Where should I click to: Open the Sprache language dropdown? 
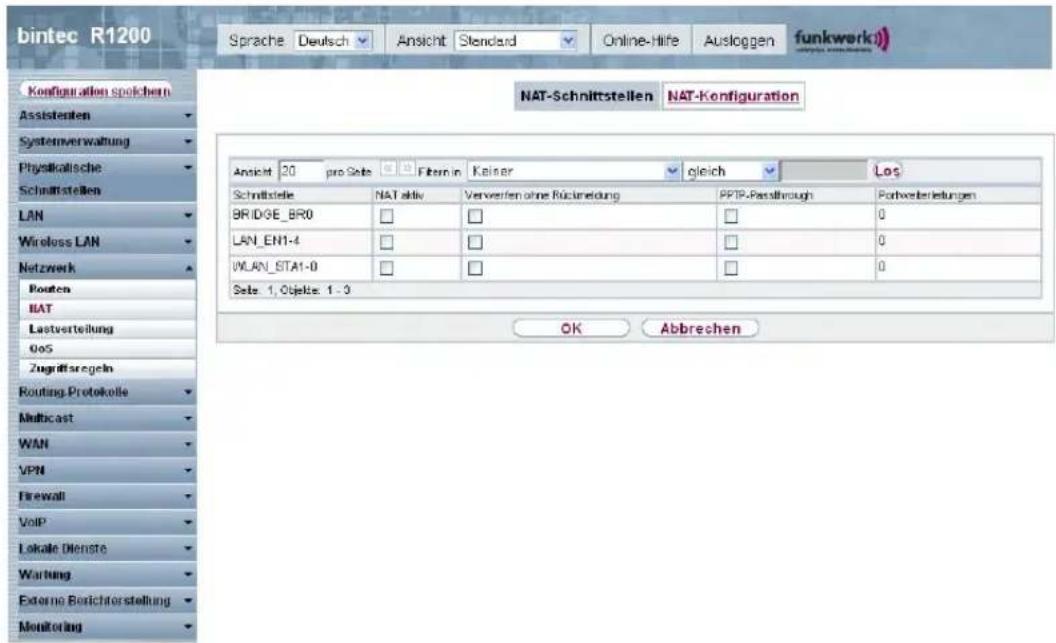coord(333,41)
